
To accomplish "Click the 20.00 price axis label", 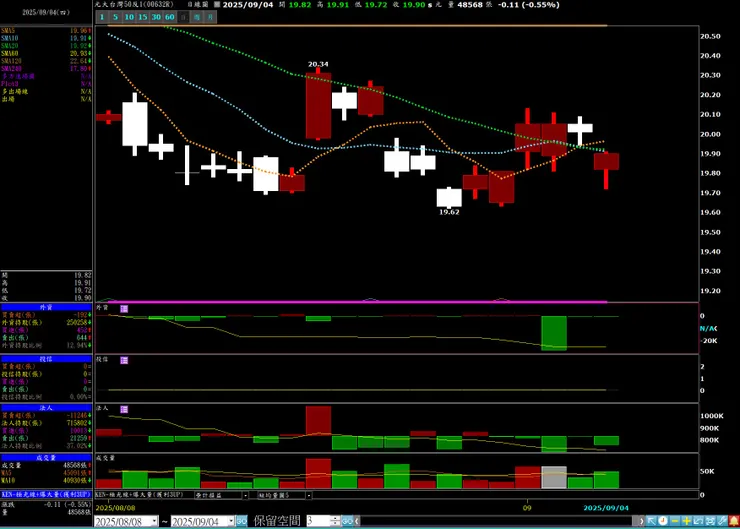I will pyautogui.click(x=710, y=134).
